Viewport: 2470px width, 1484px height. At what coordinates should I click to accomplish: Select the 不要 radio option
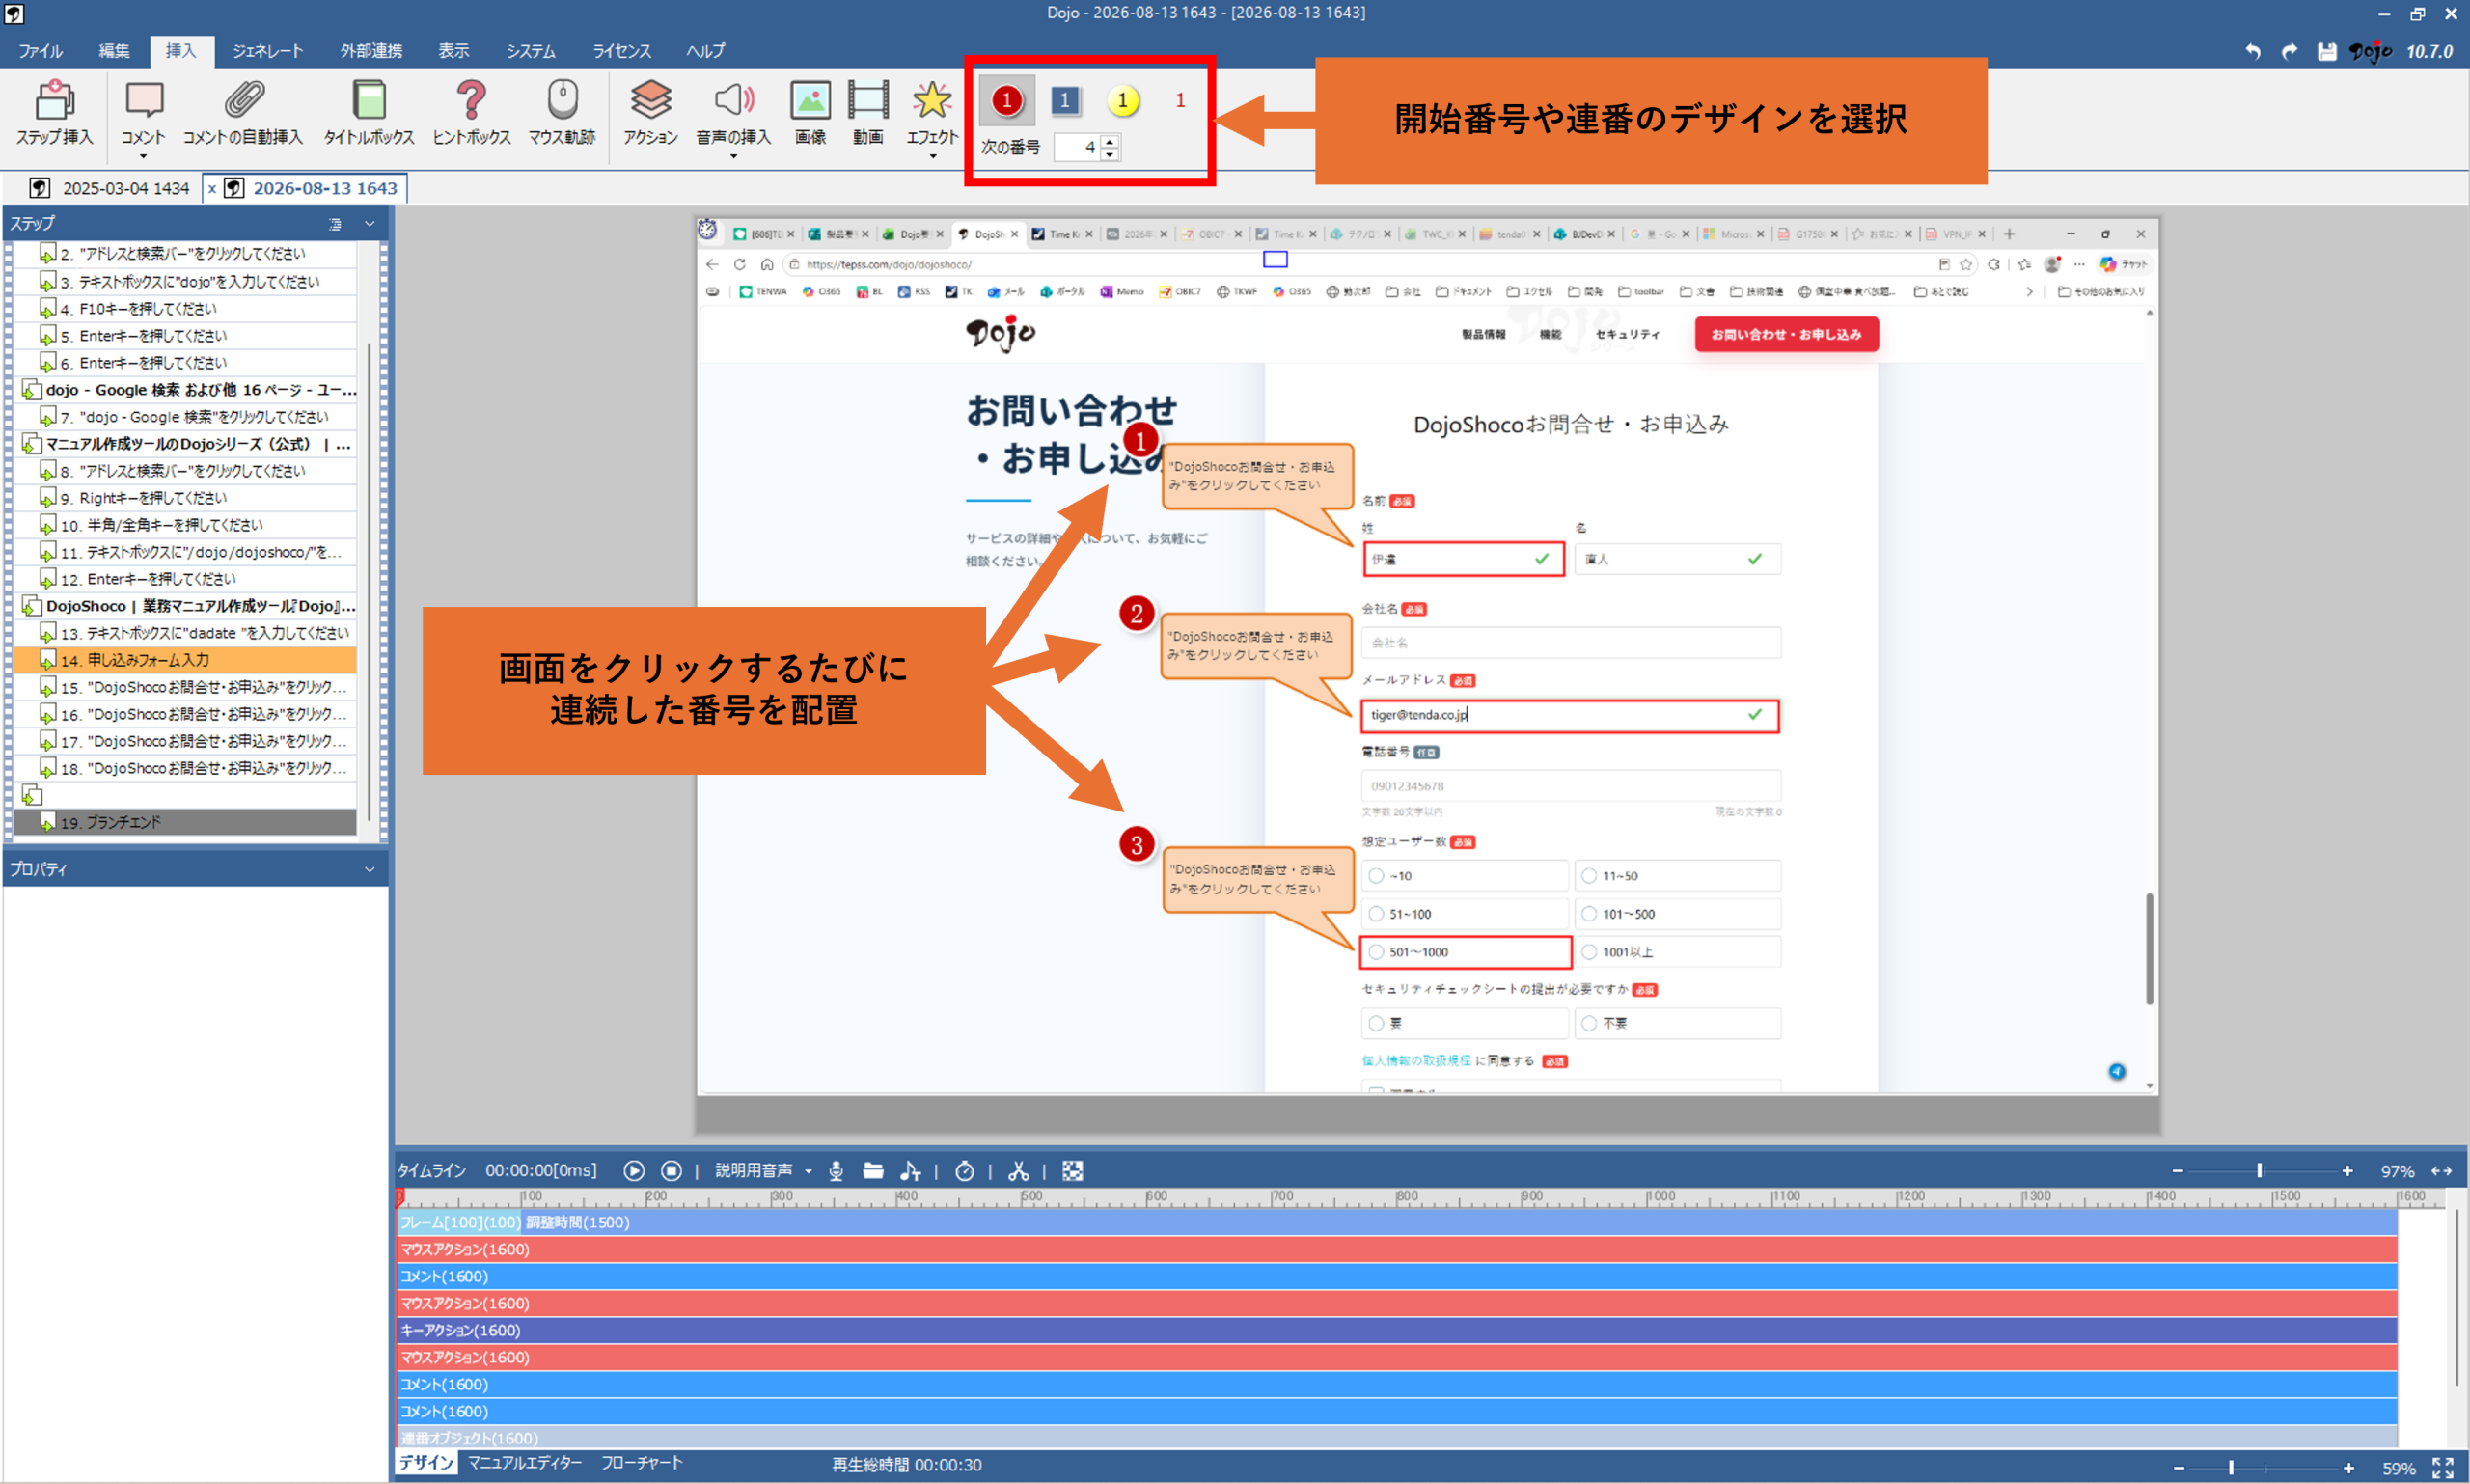pos(1589,1023)
